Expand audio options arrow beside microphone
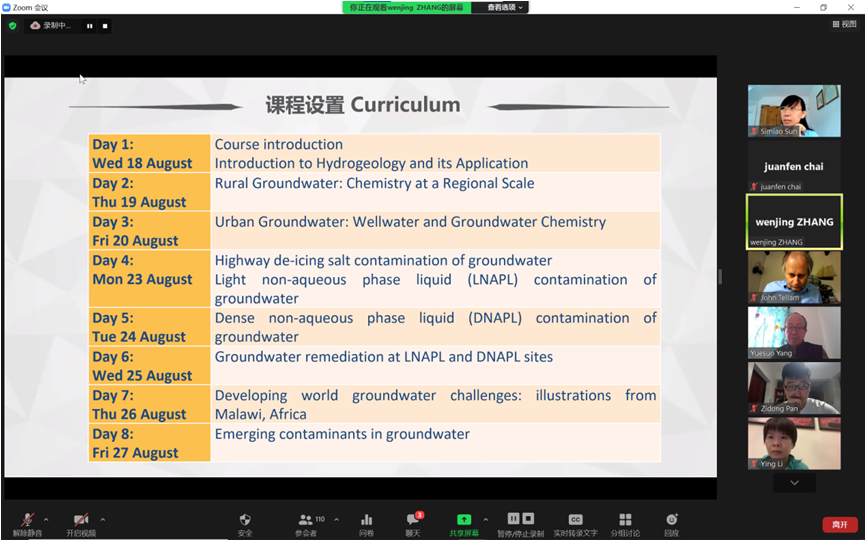Viewport: 866px width, 541px height. tap(46, 519)
